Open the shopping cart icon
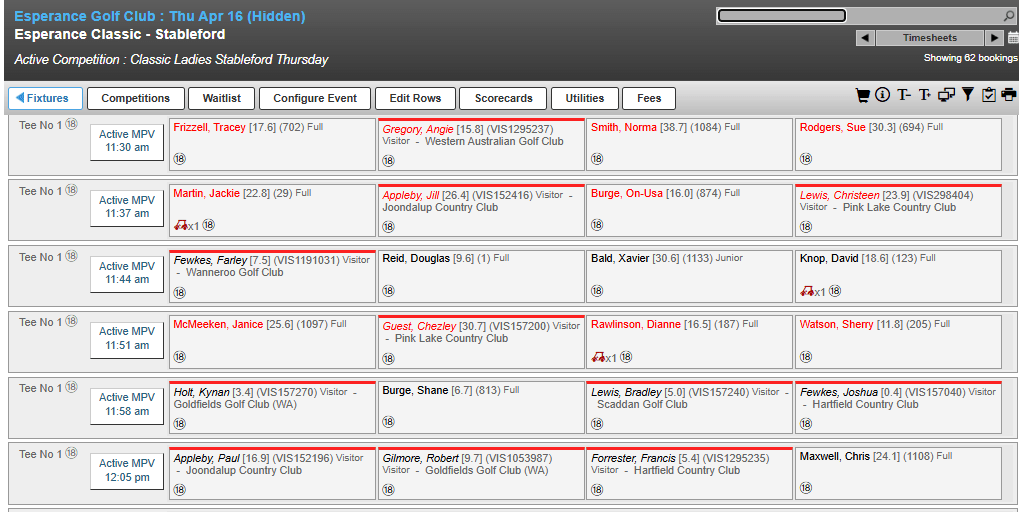This screenshot has height=512, width=1019. point(862,95)
